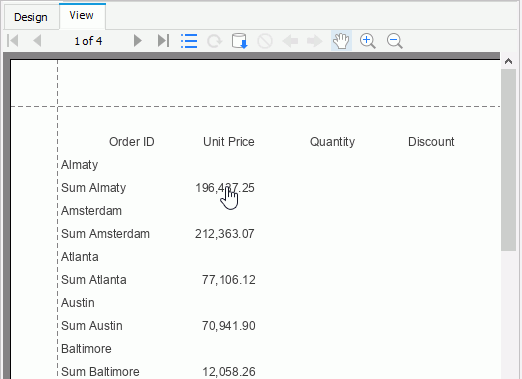Click the value 12,058.26

[x=229, y=372]
